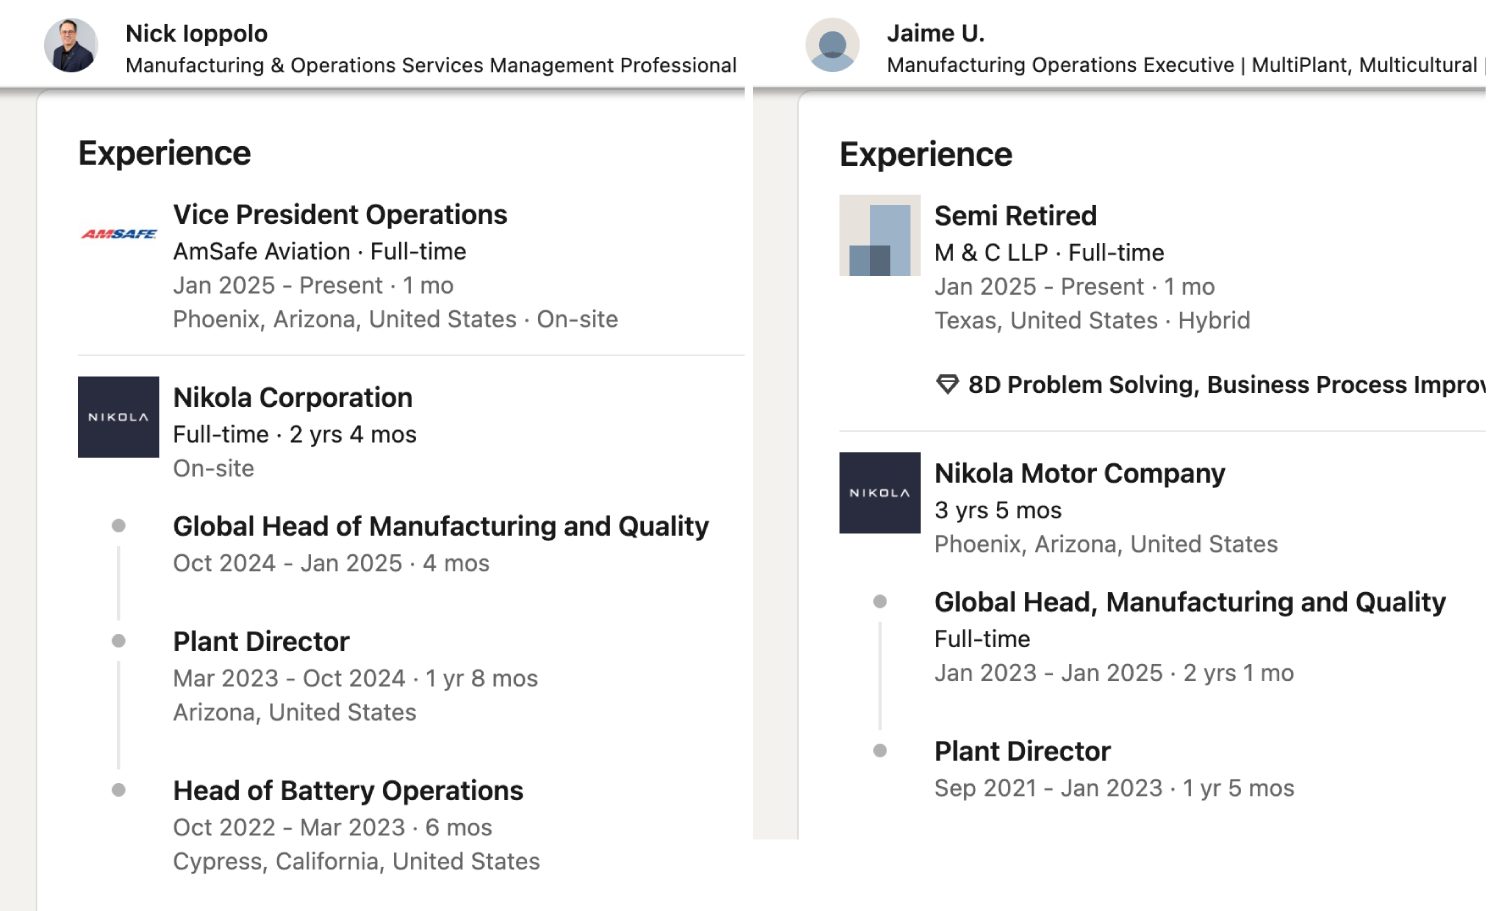This screenshot has height=911, width=1500.
Task: Click the M & C LLP company logo
Action: point(880,236)
